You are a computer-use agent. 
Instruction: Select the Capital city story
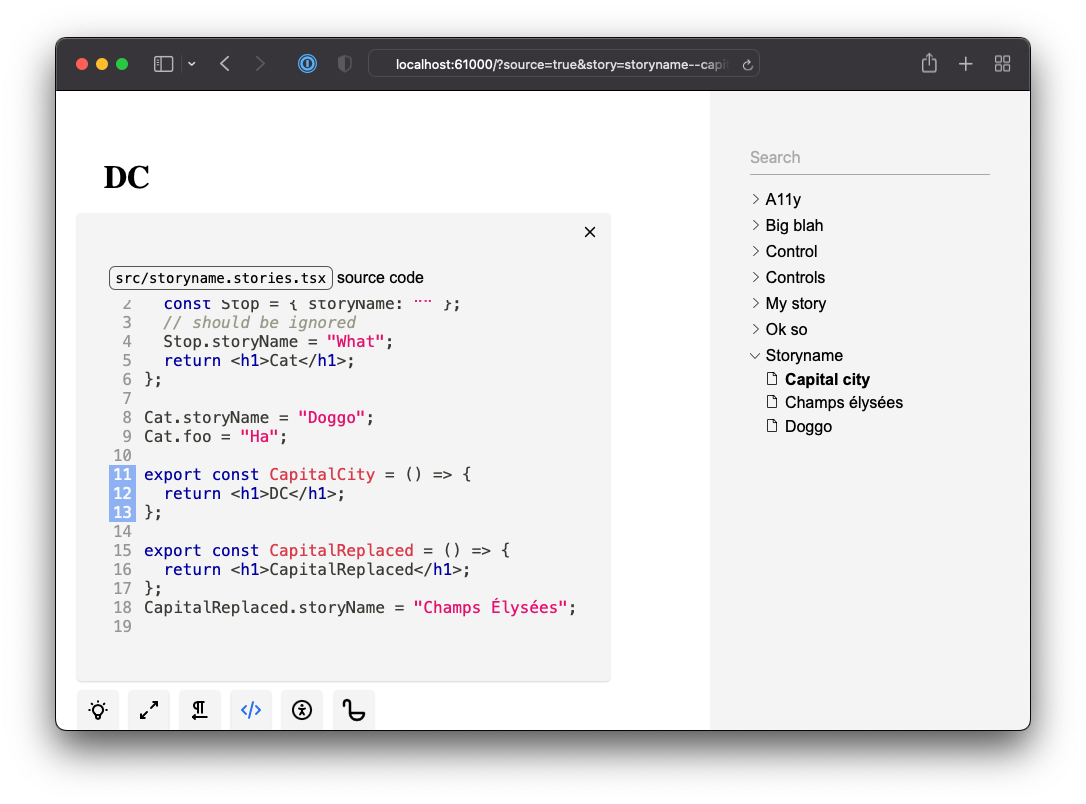point(827,379)
